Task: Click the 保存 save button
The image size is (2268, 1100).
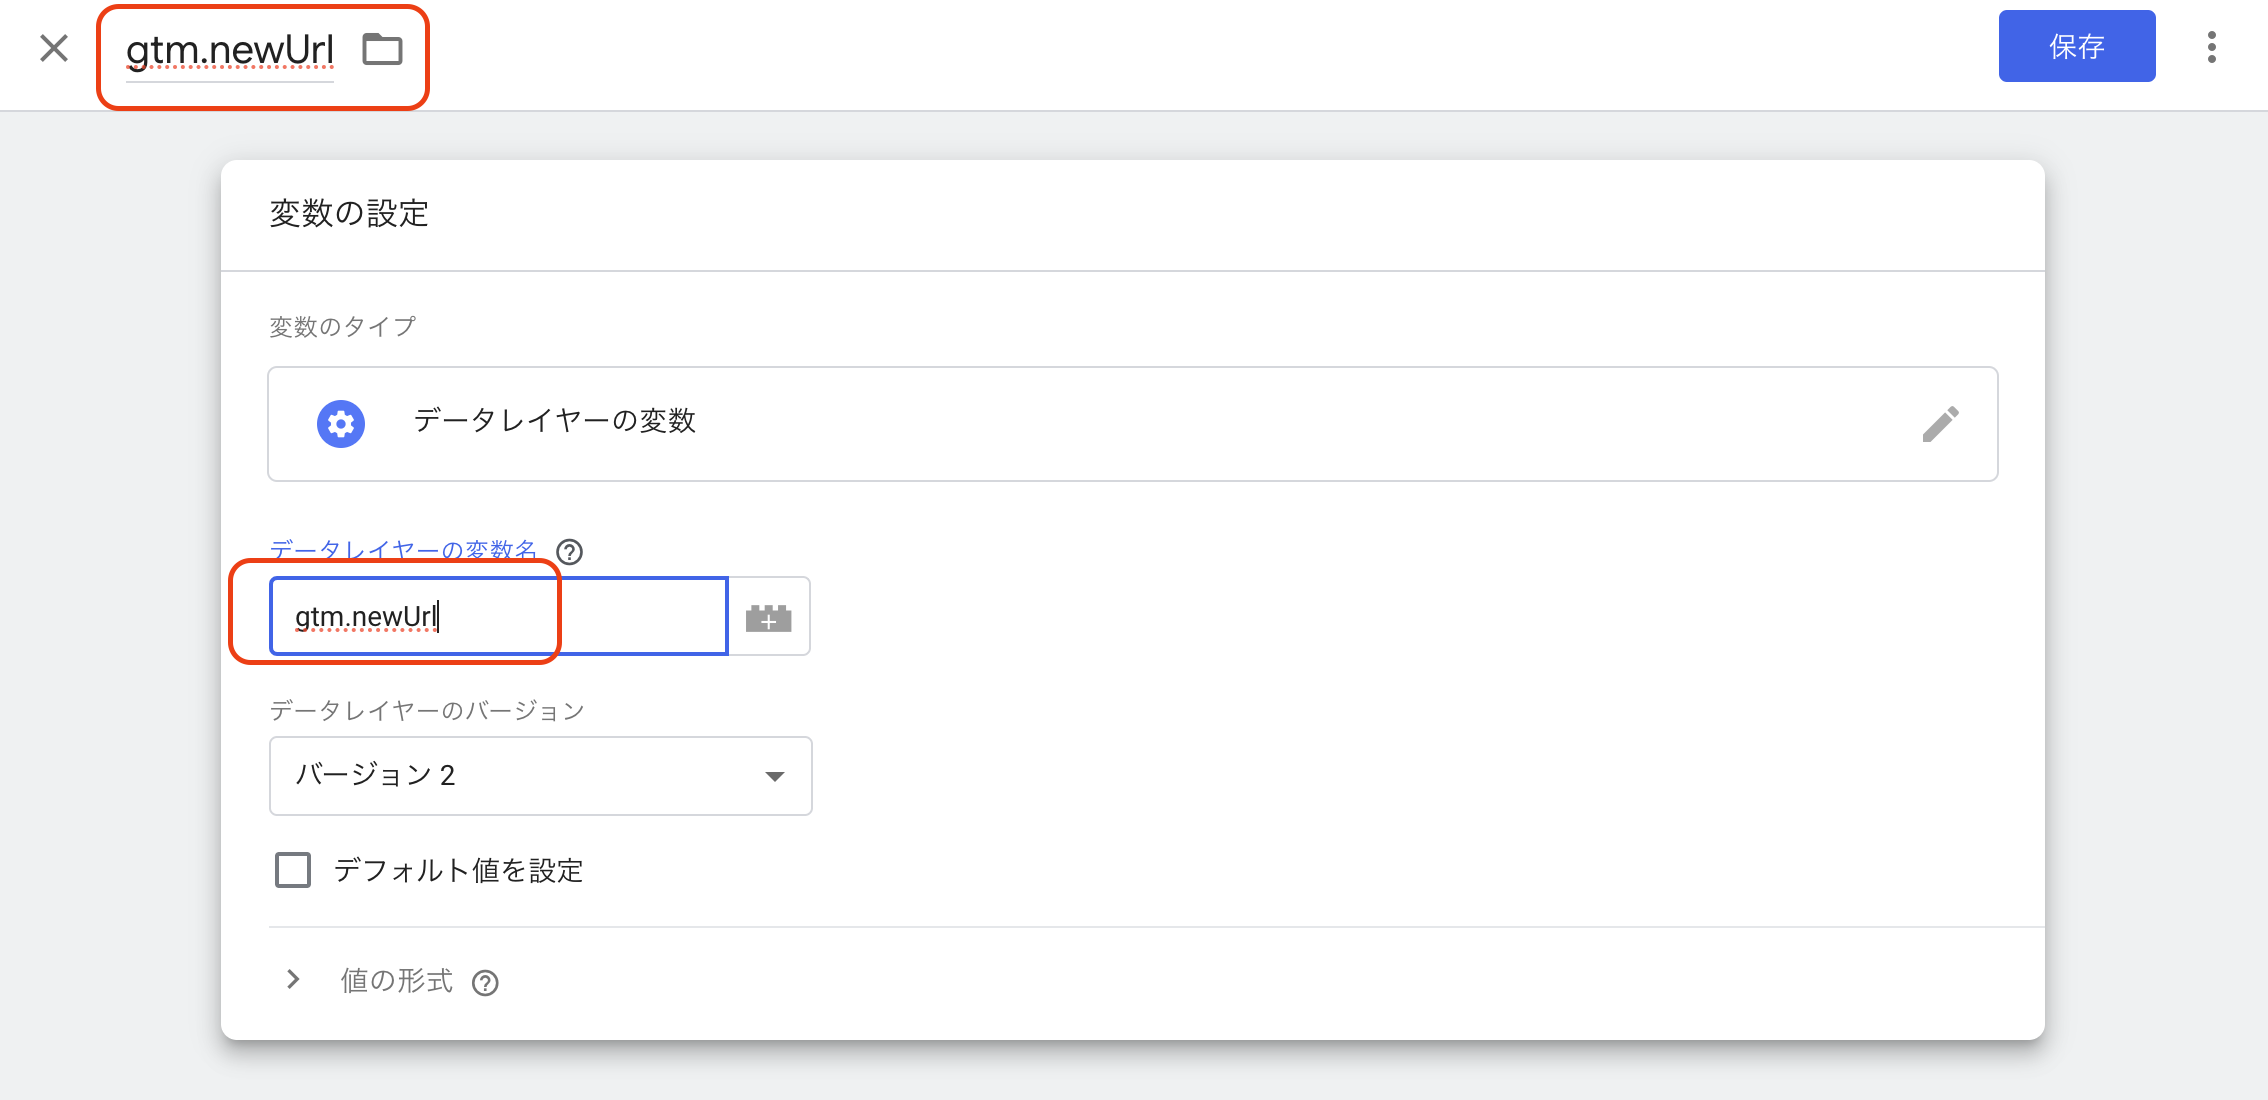Action: (x=2076, y=47)
